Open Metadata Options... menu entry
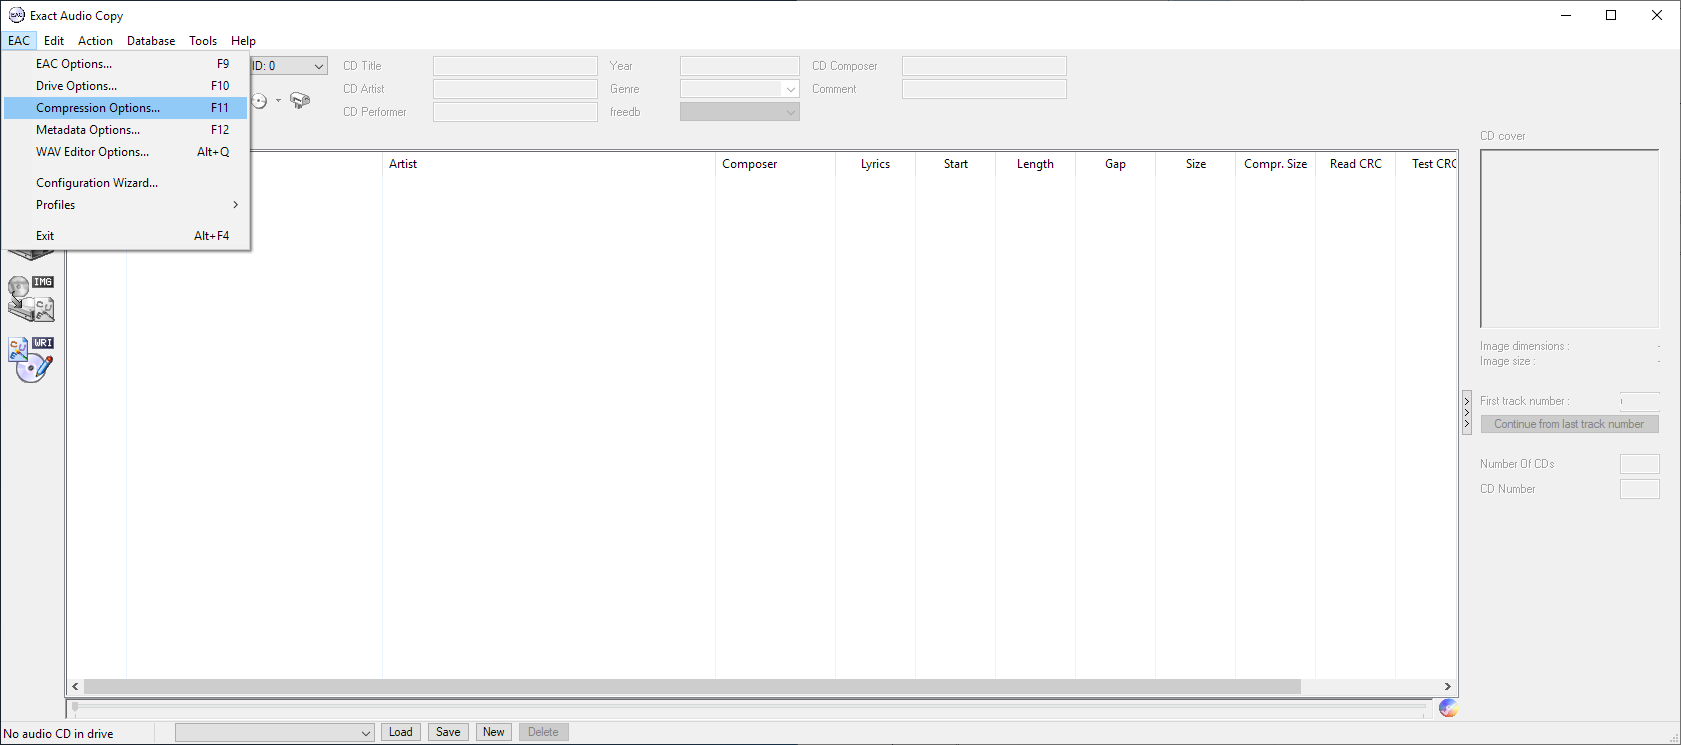Image resolution: width=1681 pixels, height=745 pixels. pos(126,130)
